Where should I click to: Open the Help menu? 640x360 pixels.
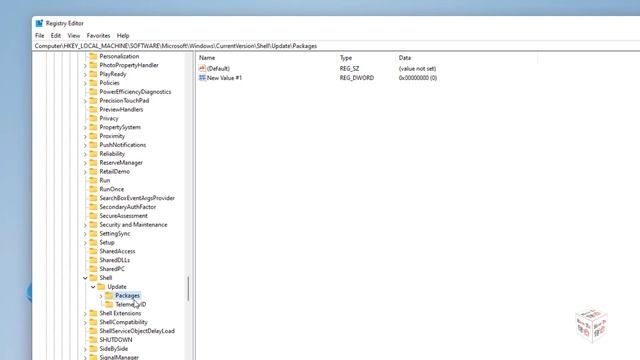pos(123,36)
